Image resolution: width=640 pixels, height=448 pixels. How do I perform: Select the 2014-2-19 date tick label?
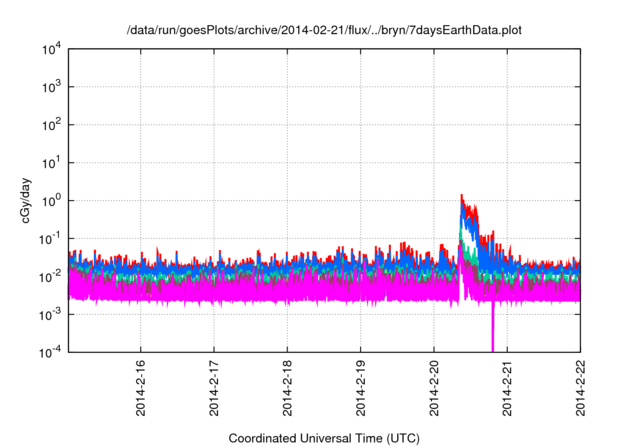[361, 388]
